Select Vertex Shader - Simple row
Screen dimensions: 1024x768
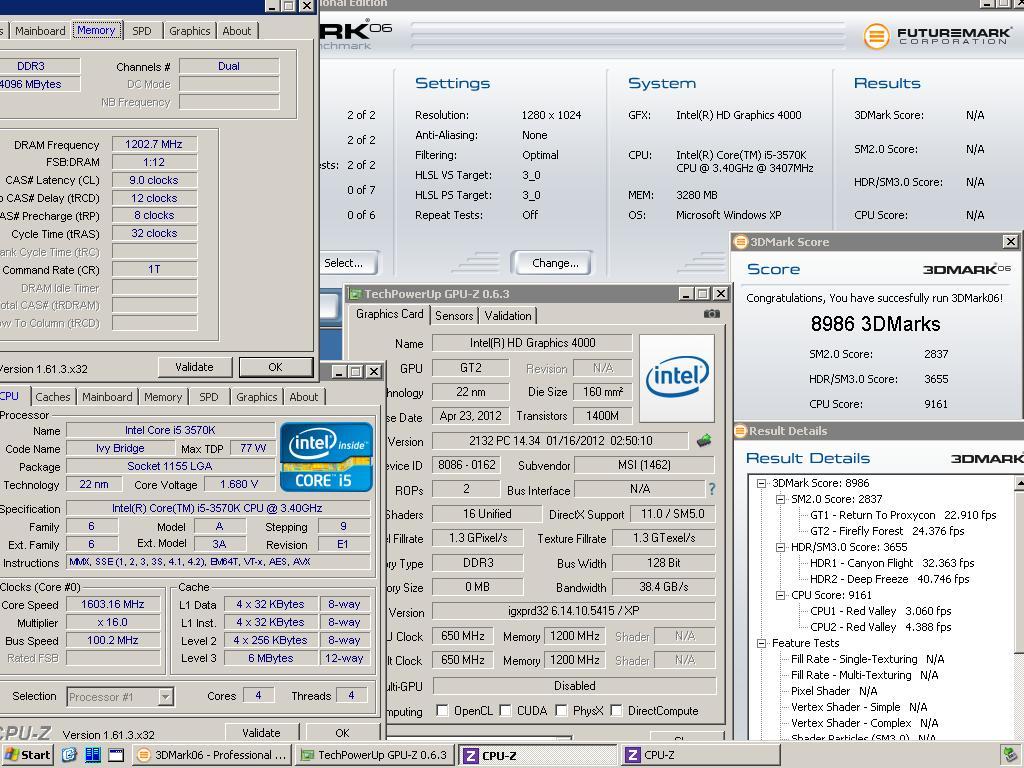859,707
